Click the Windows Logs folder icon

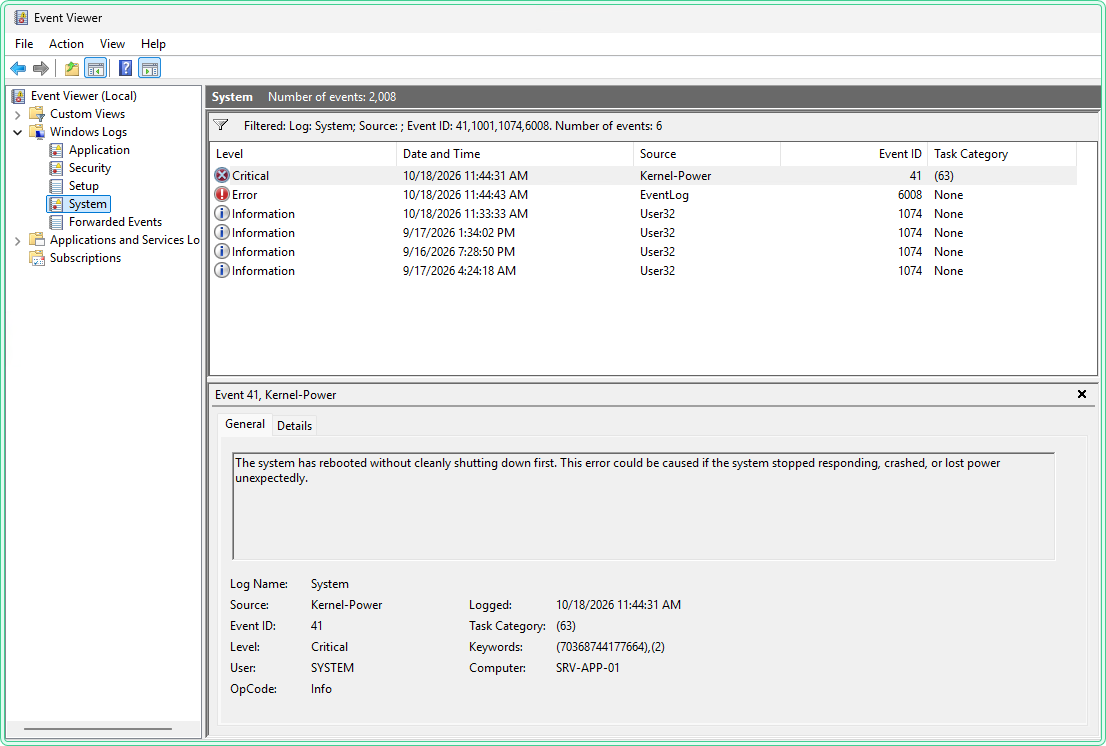pos(37,132)
